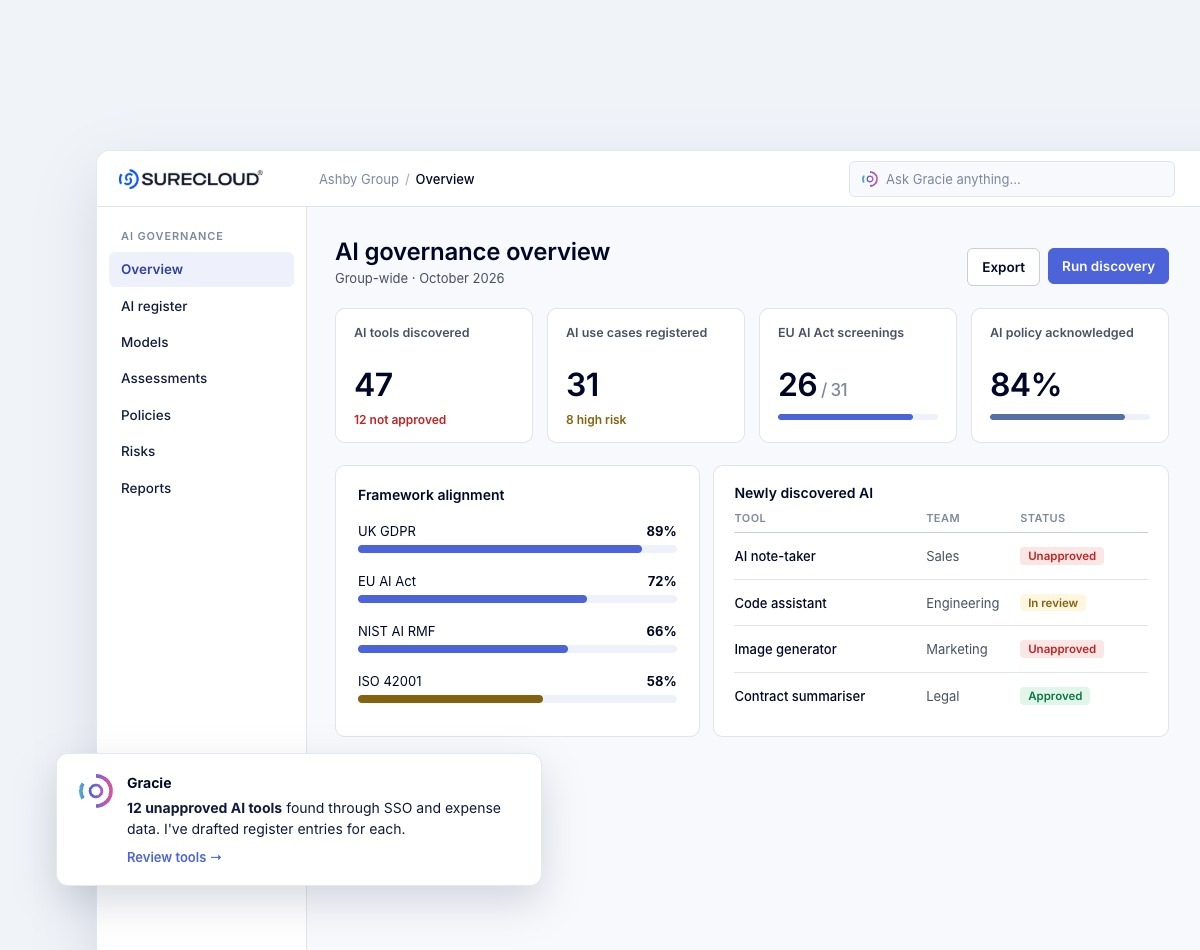Click the Framework alignment heading

(431, 495)
